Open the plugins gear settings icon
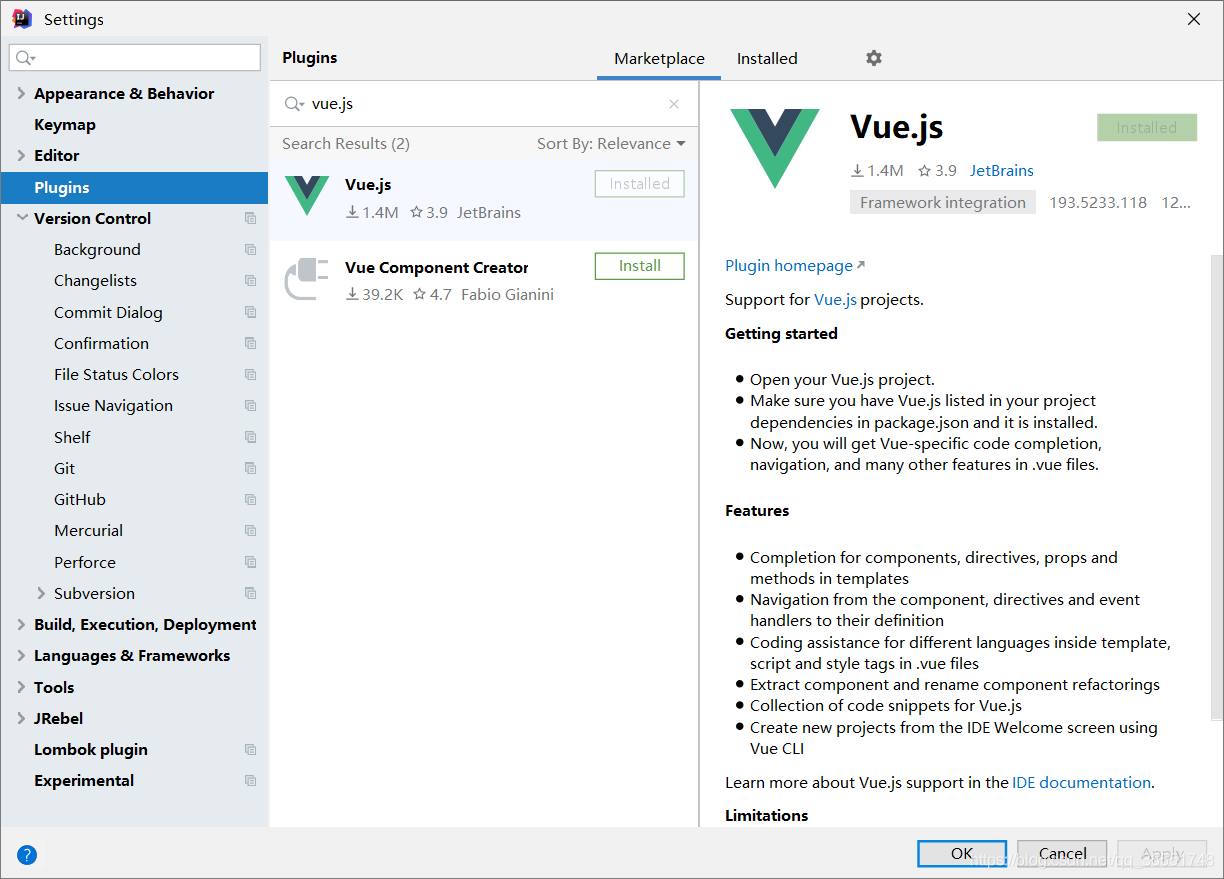This screenshot has height=879, width=1224. pyautogui.click(x=874, y=58)
